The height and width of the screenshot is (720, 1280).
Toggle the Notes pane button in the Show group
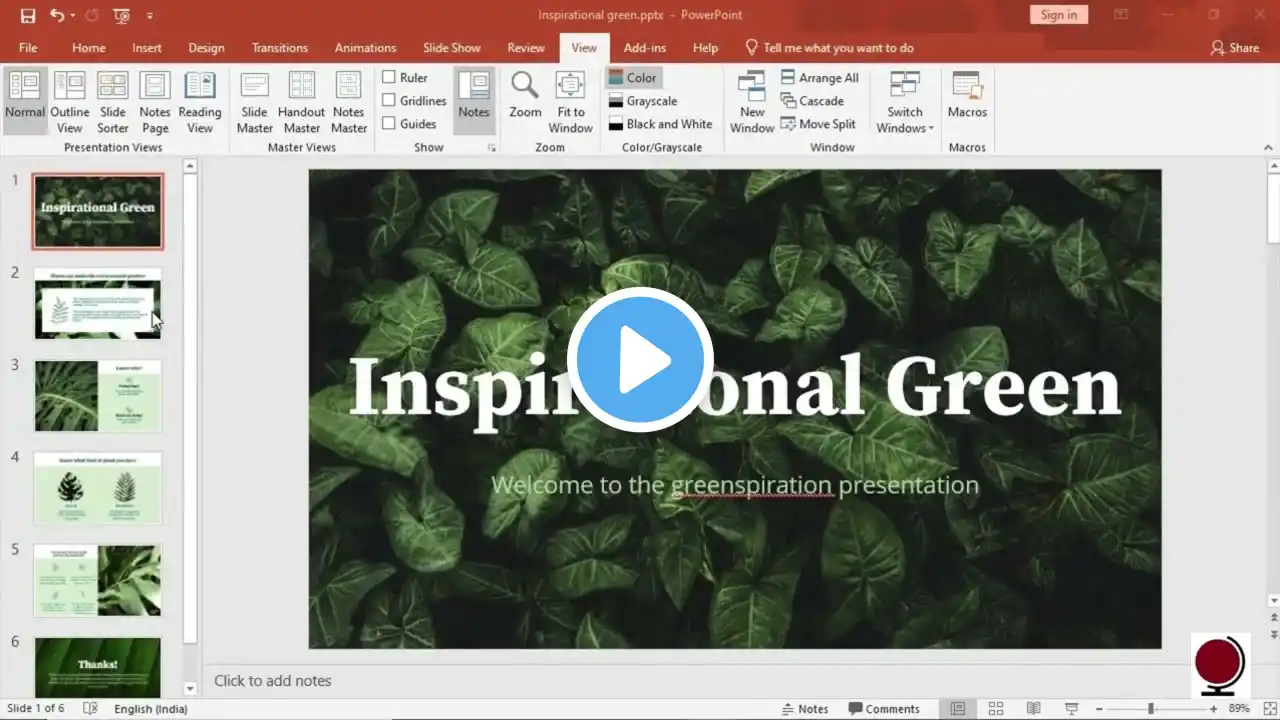[x=474, y=100]
